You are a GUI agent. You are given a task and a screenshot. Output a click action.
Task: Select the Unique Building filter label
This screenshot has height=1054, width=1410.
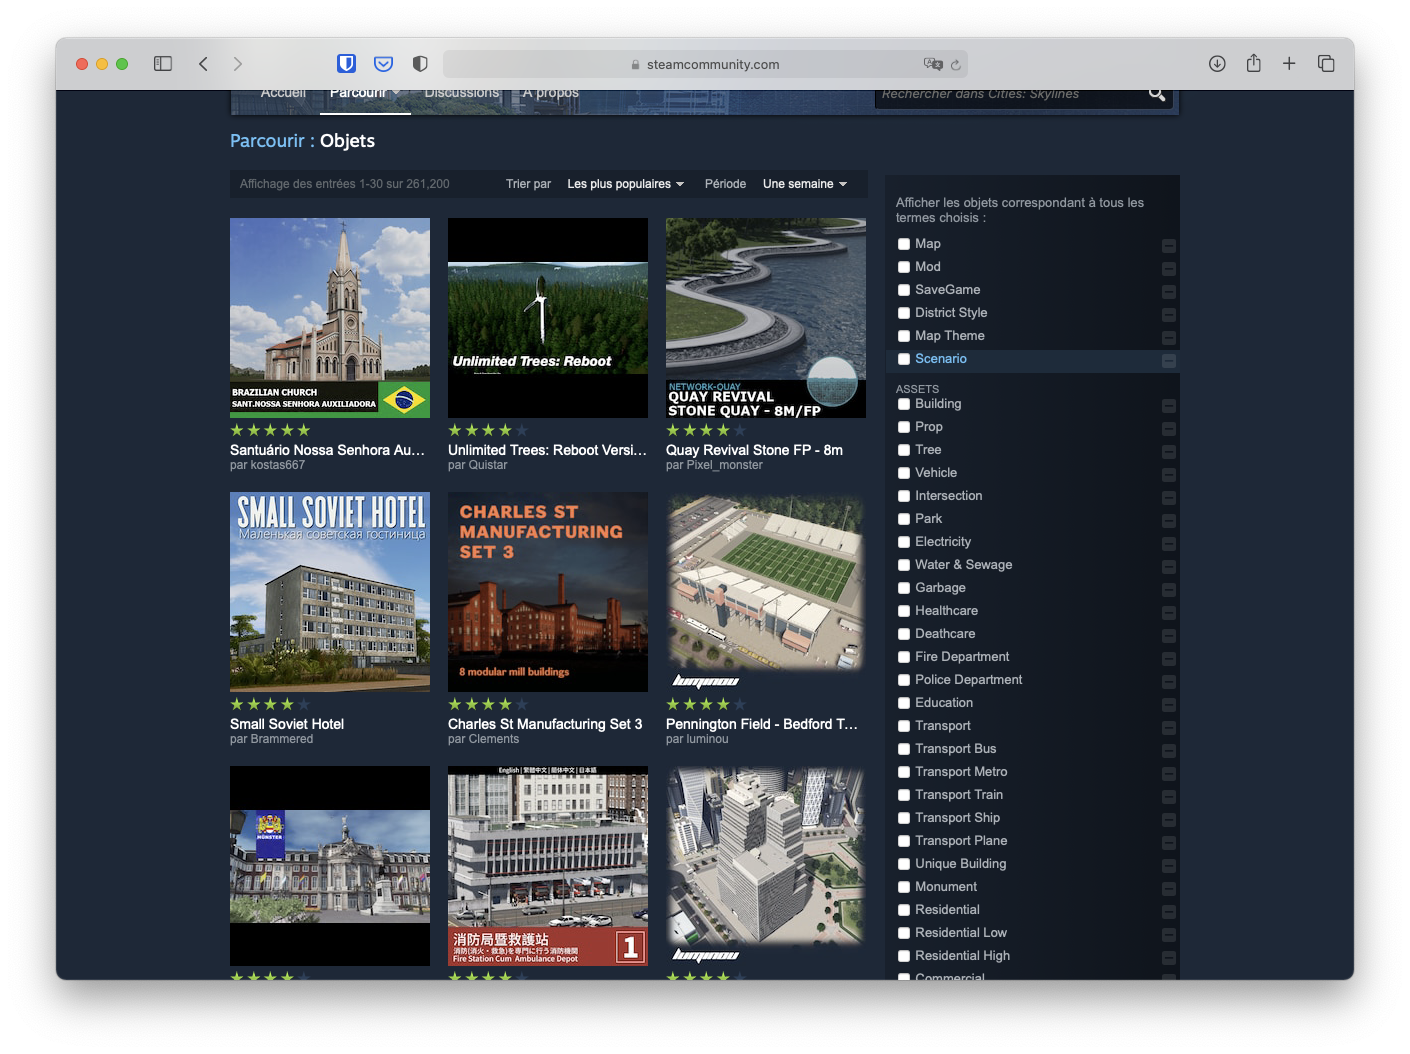(x=960, y=864)
